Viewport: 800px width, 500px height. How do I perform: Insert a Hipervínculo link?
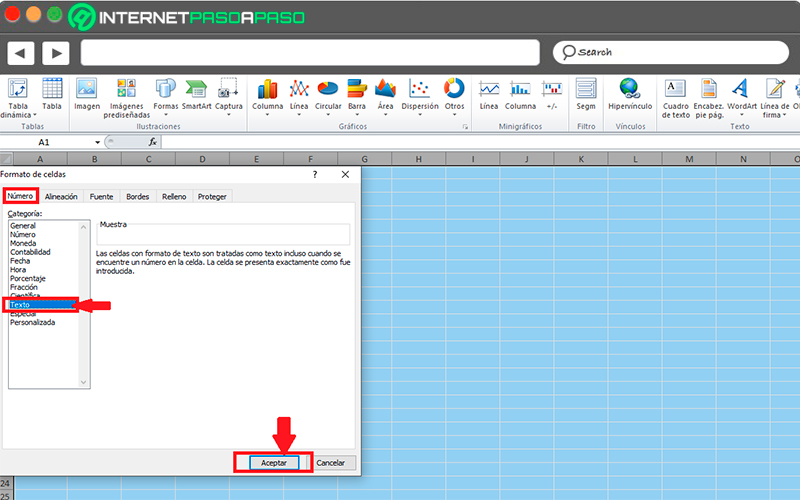pos(630,94)
